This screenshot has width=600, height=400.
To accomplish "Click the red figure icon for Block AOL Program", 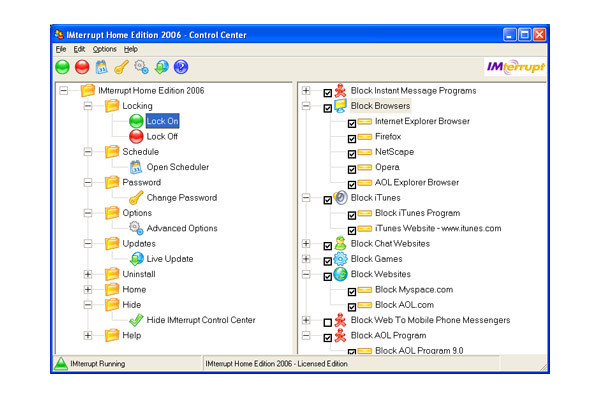I will point(340,335).
